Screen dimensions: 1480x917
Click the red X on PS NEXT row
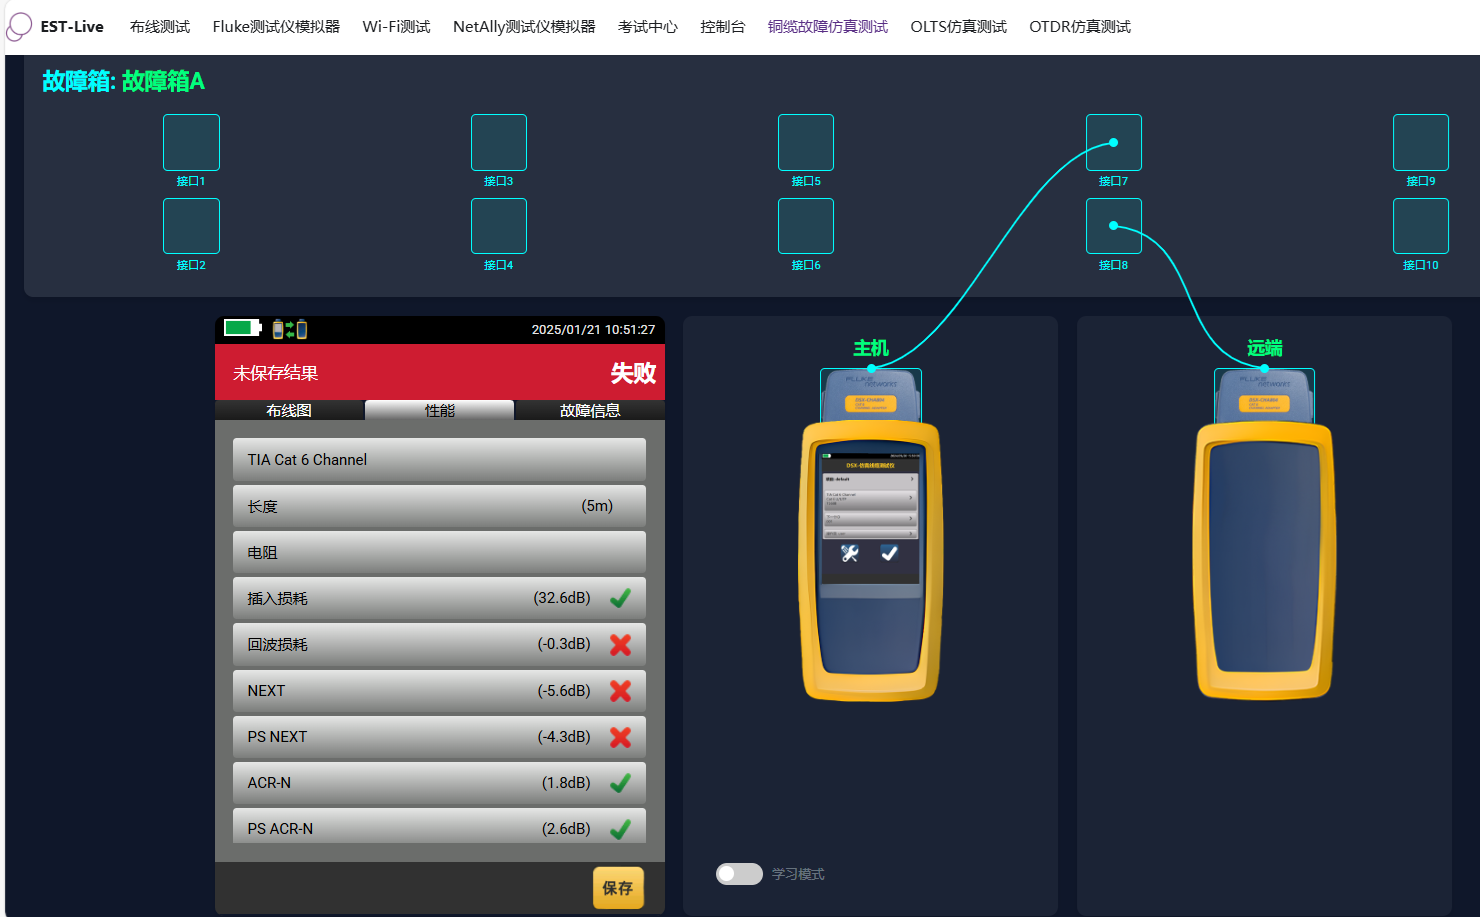tap(620, 736)
